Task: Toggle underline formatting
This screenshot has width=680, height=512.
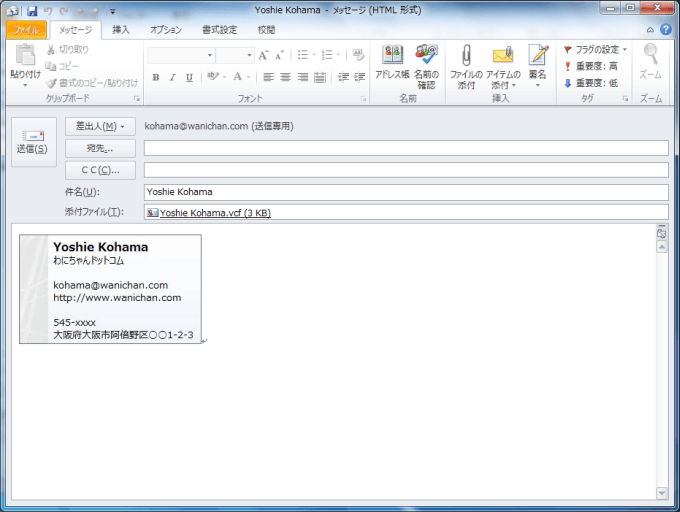Action: coord(189,77)
